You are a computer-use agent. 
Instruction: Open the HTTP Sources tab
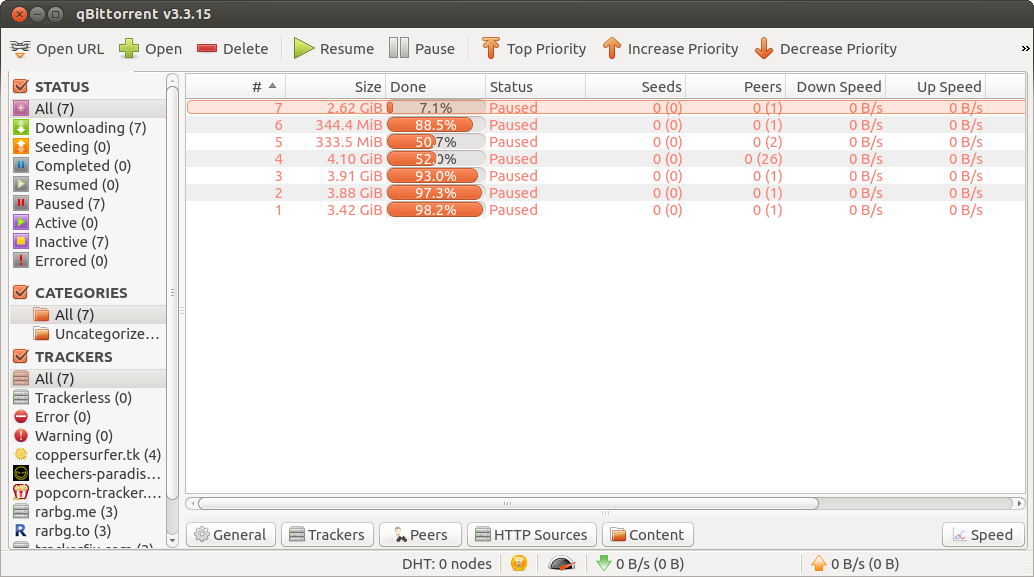(x=532, y=535)
